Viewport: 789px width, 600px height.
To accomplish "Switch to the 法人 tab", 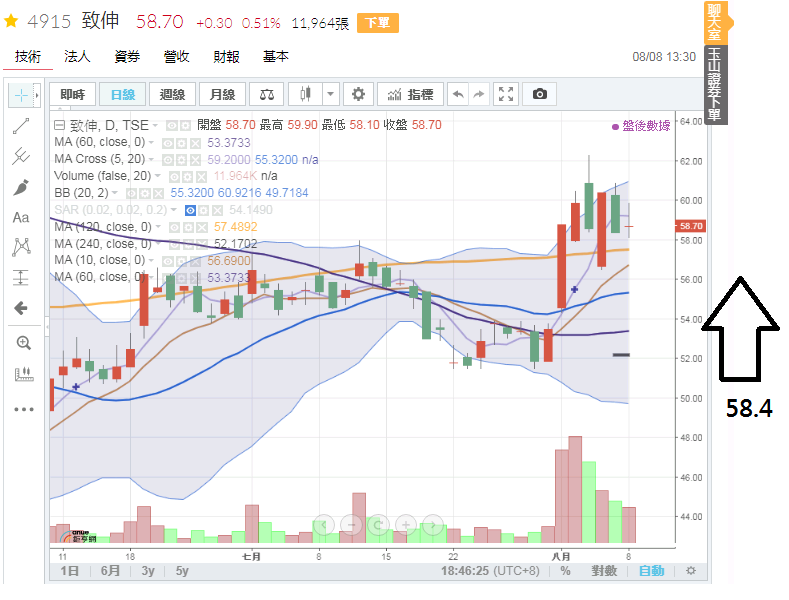I will coord(77,57).
